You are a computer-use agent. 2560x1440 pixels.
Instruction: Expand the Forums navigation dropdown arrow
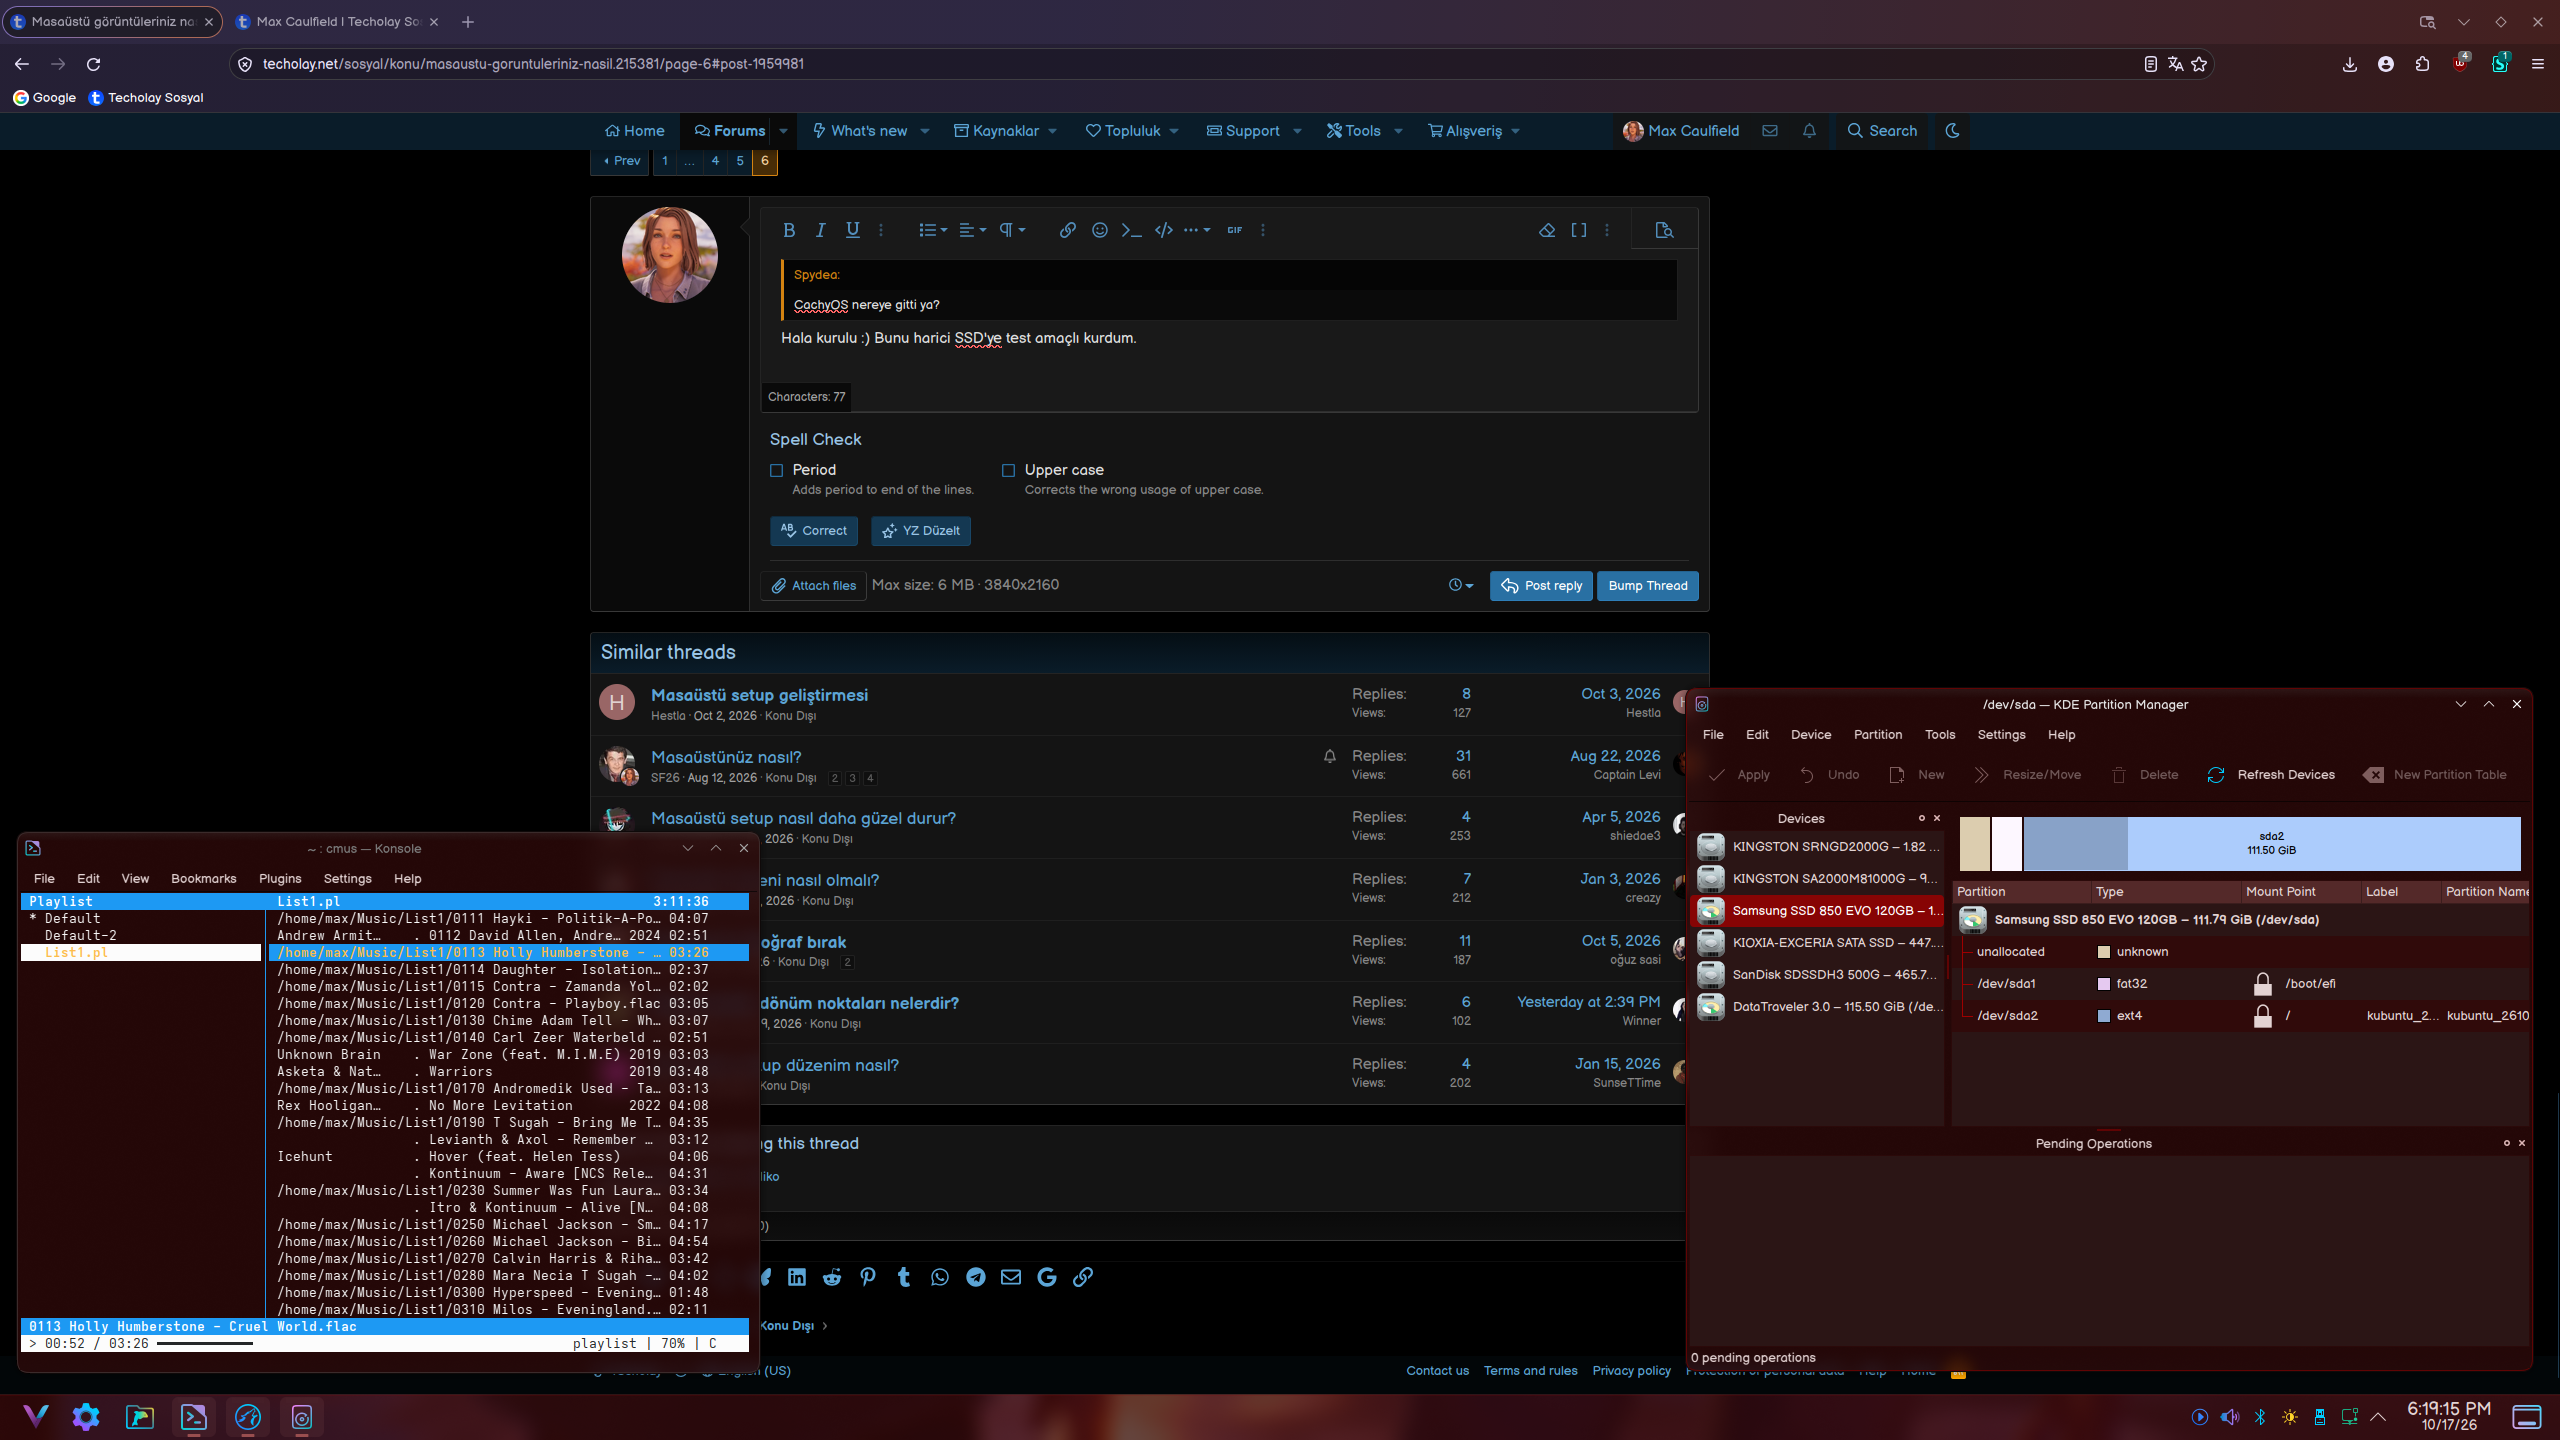(783, 131)
